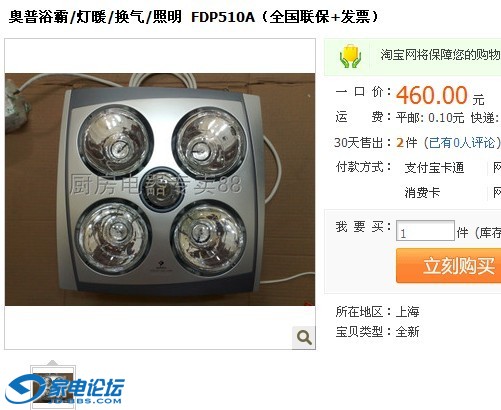
Task: Click the 全新 item condition text
Action: (407, 332)
